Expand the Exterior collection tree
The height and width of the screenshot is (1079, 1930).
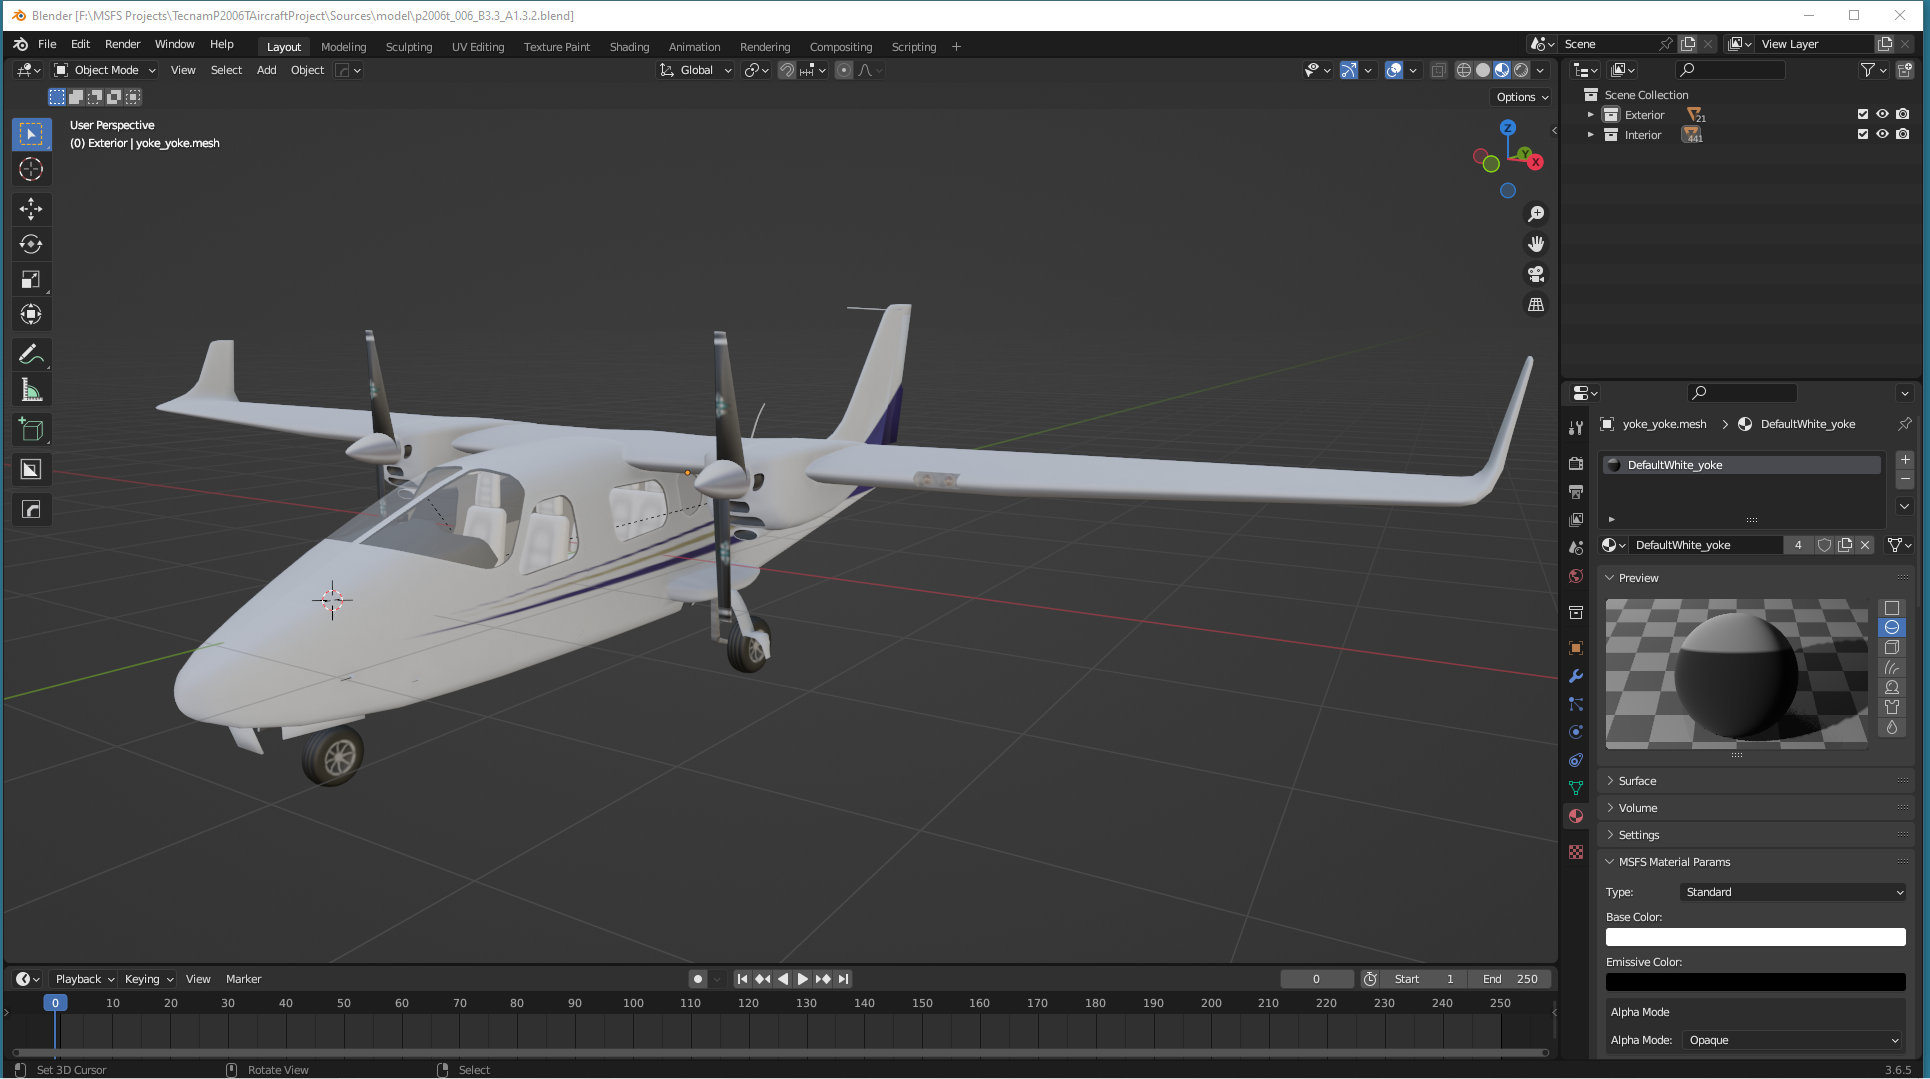click(1590, 115)
